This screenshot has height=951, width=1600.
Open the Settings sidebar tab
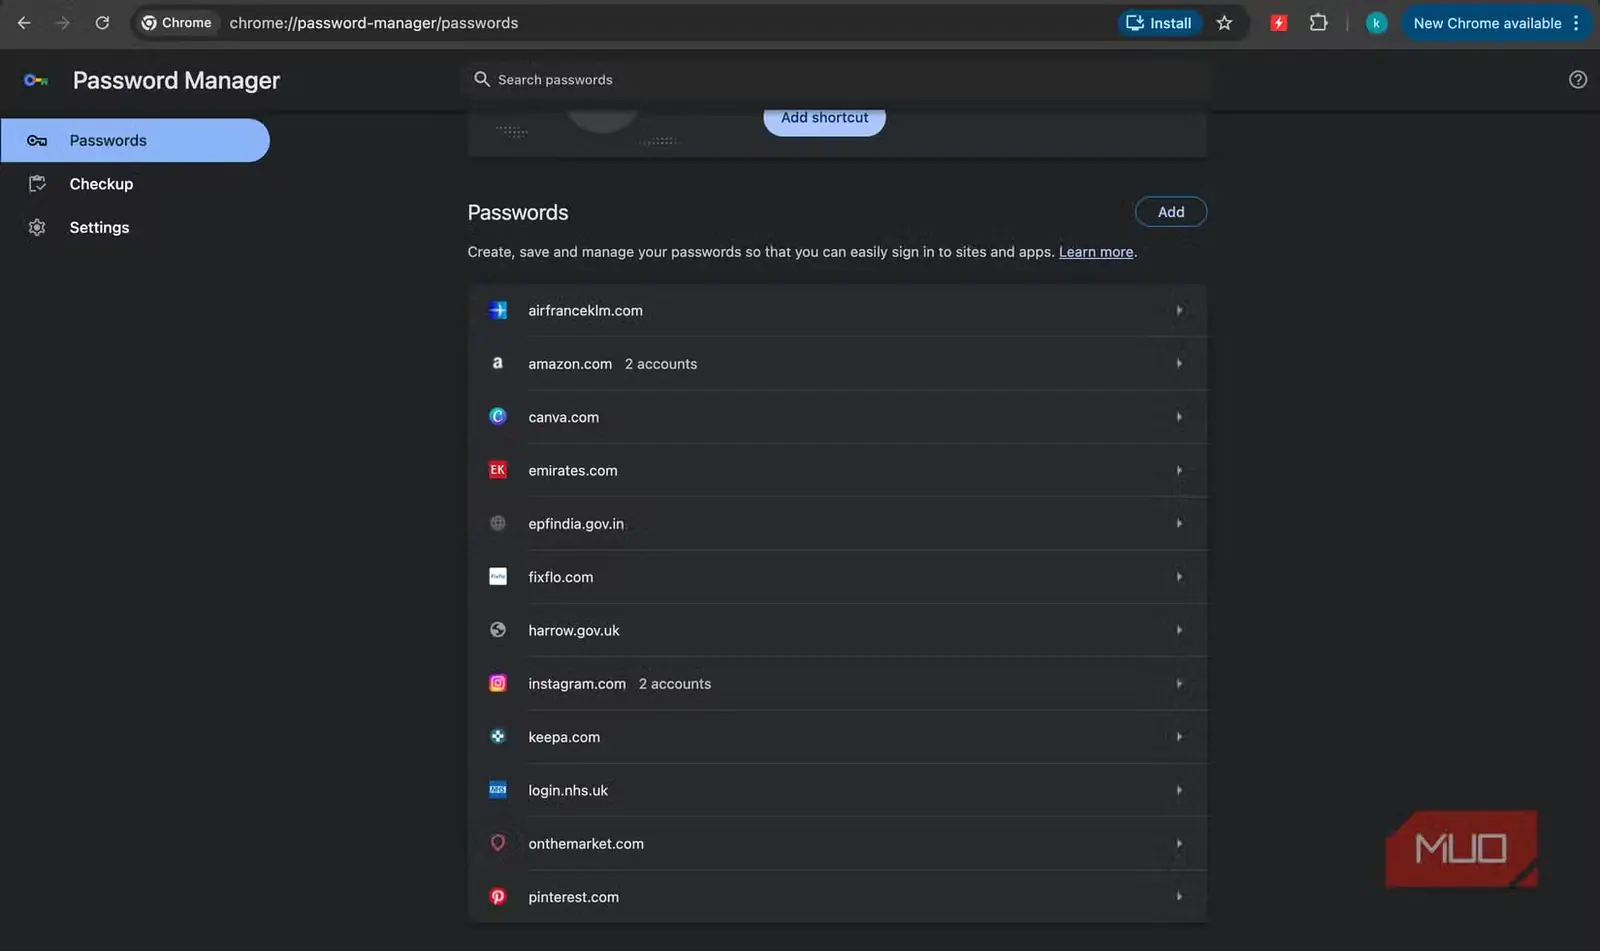point(135,227)
